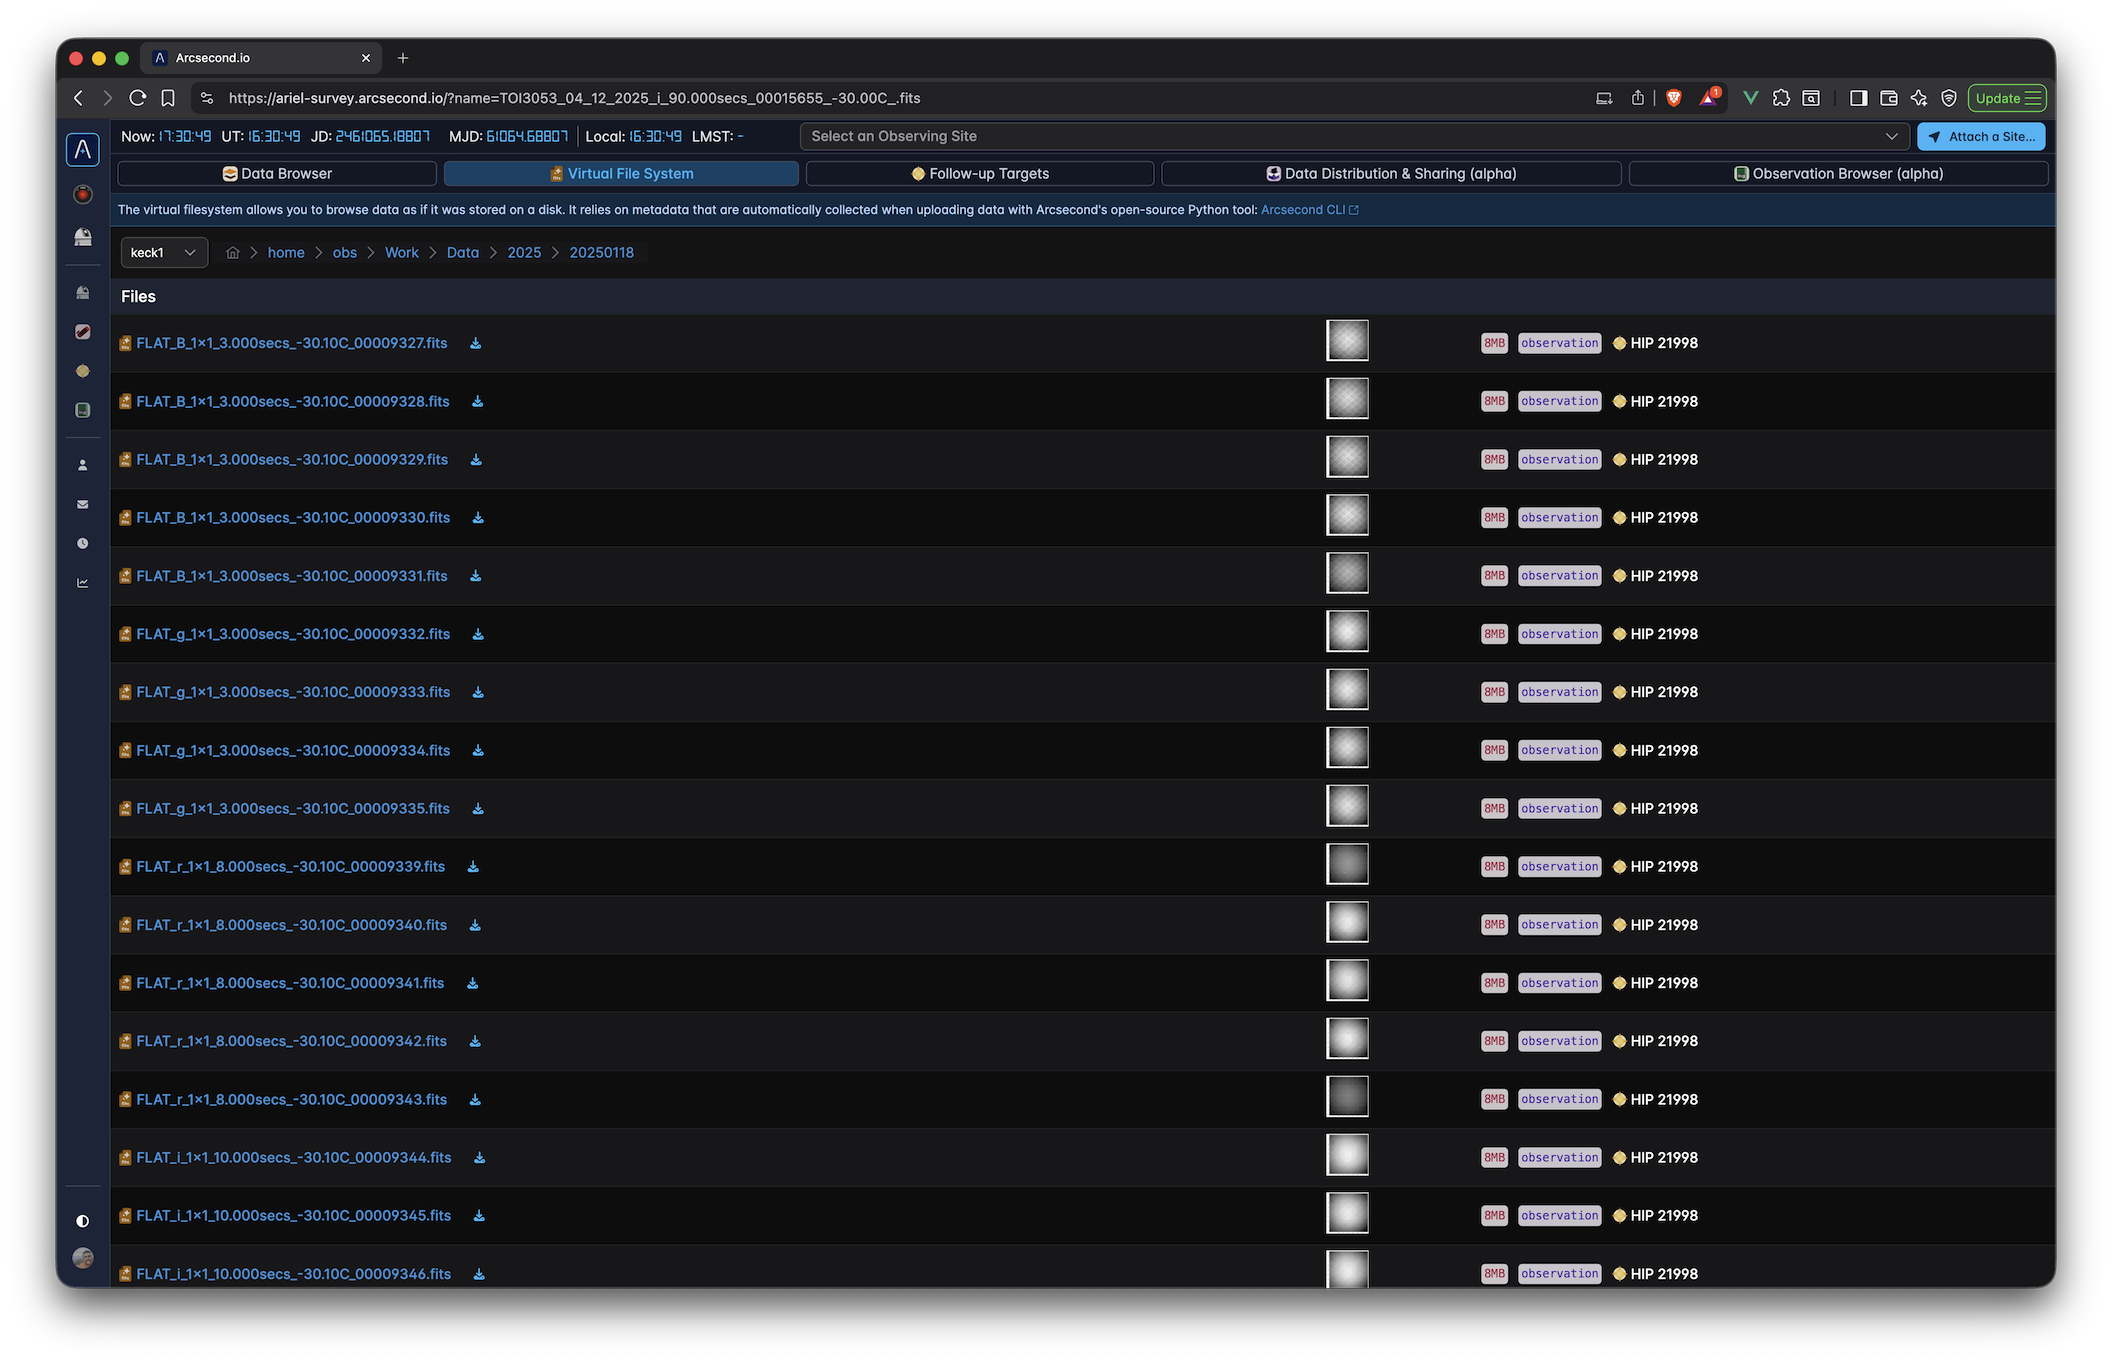Download the file ending 00009330.fits

[478, 518]
